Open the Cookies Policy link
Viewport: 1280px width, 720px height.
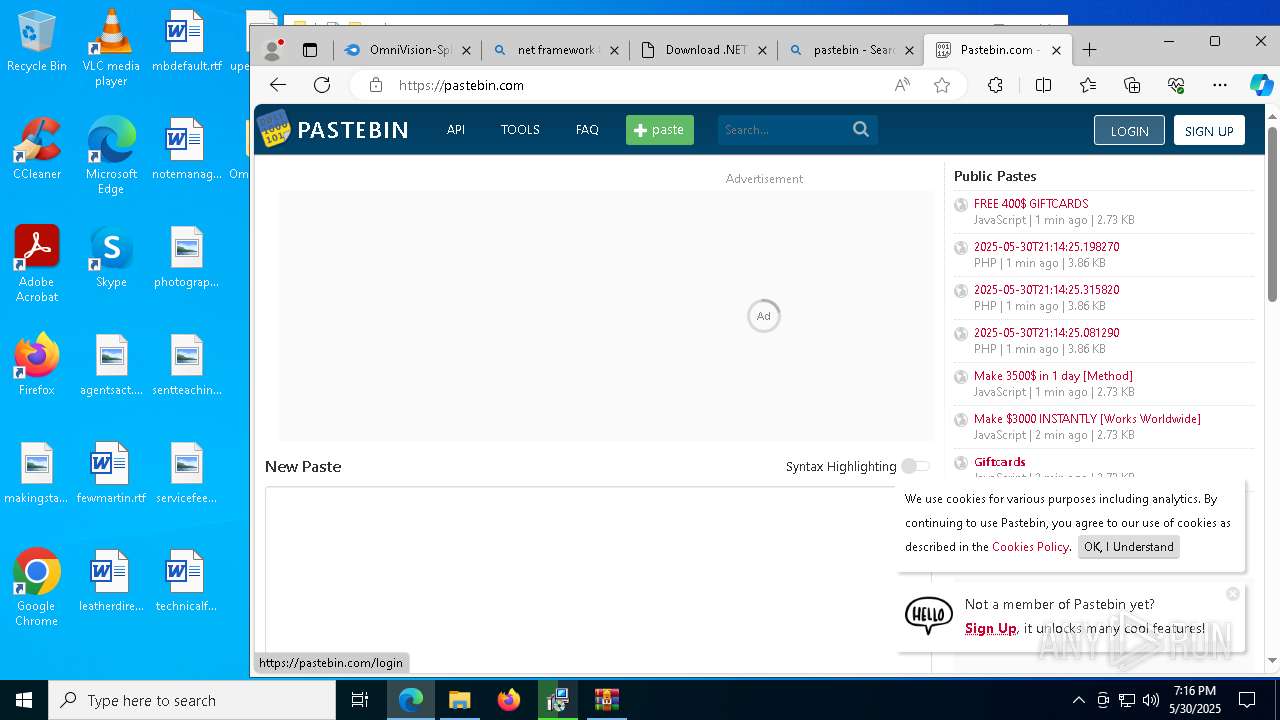click(x=1030, y=547)
